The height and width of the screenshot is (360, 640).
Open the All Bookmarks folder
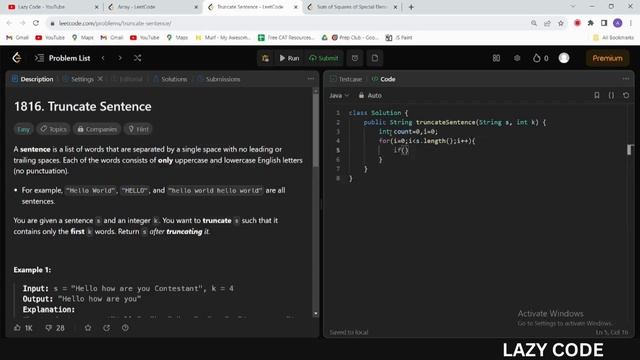pos(613,38)
